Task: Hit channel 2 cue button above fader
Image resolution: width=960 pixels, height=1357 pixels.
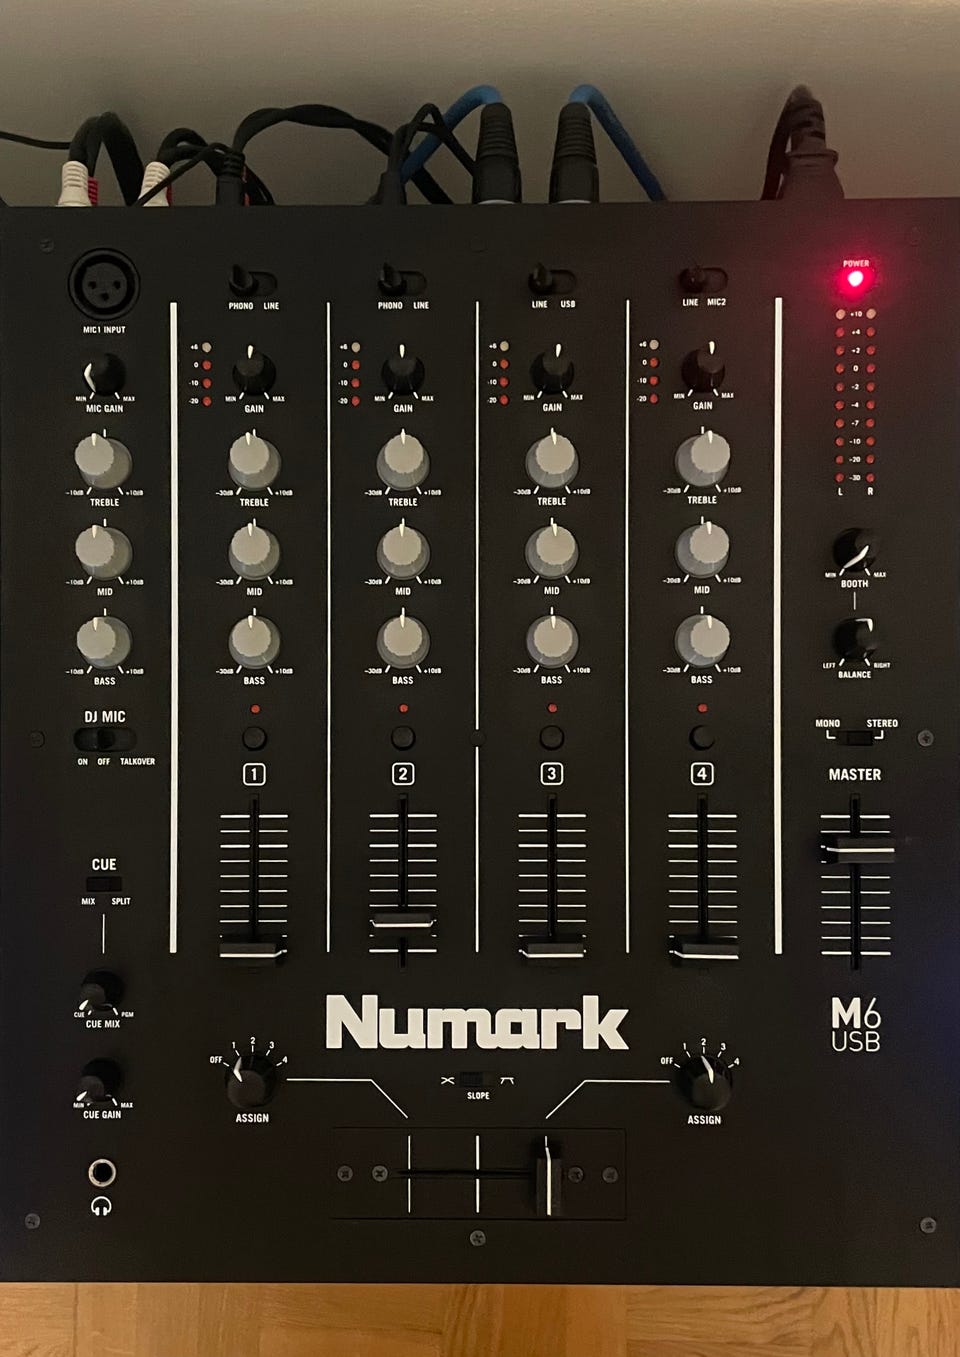Action: [403, 738]
